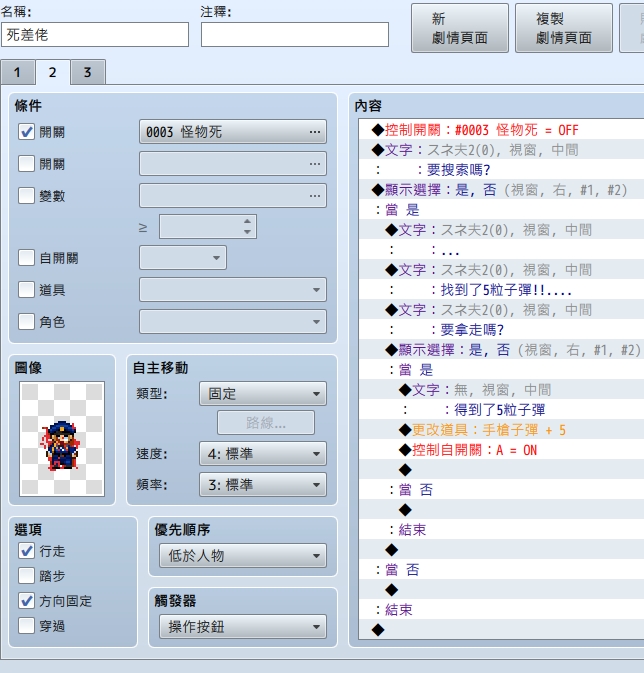644x673 pixels.
Task: Enable the 道具 condition checkbox
Action: coord(26,290)
